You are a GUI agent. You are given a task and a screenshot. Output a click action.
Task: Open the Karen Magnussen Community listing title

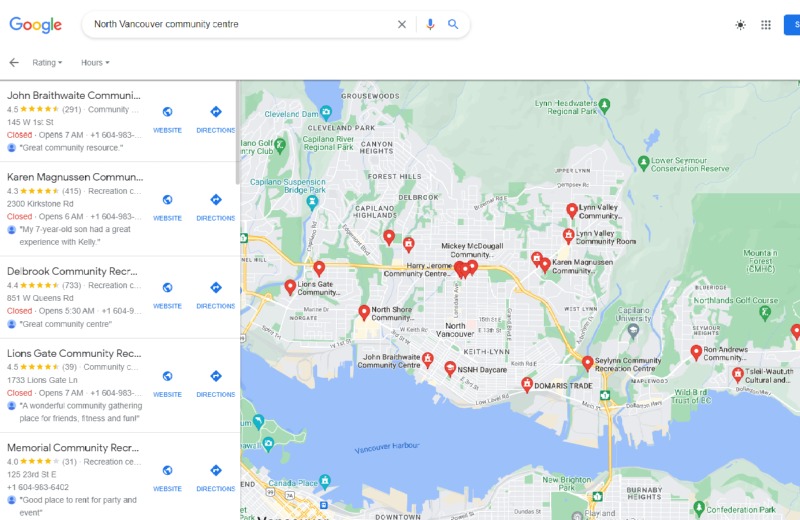[75, 177]
